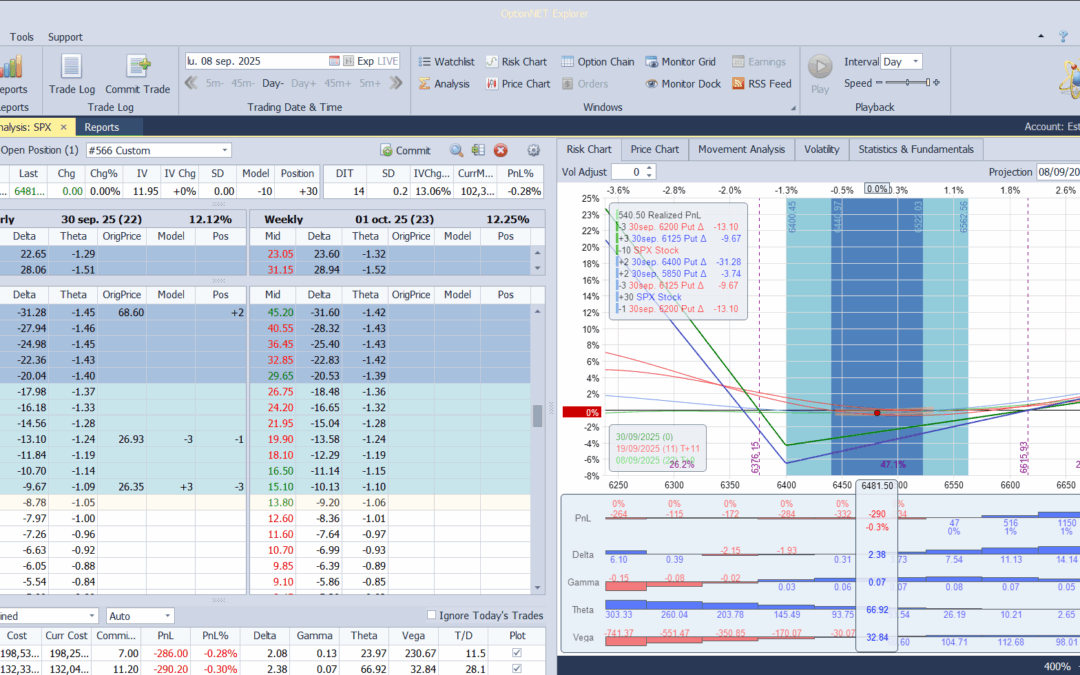
Task: Toggle Plot checkbox in the -286.00 row
Action: (517, 653)
